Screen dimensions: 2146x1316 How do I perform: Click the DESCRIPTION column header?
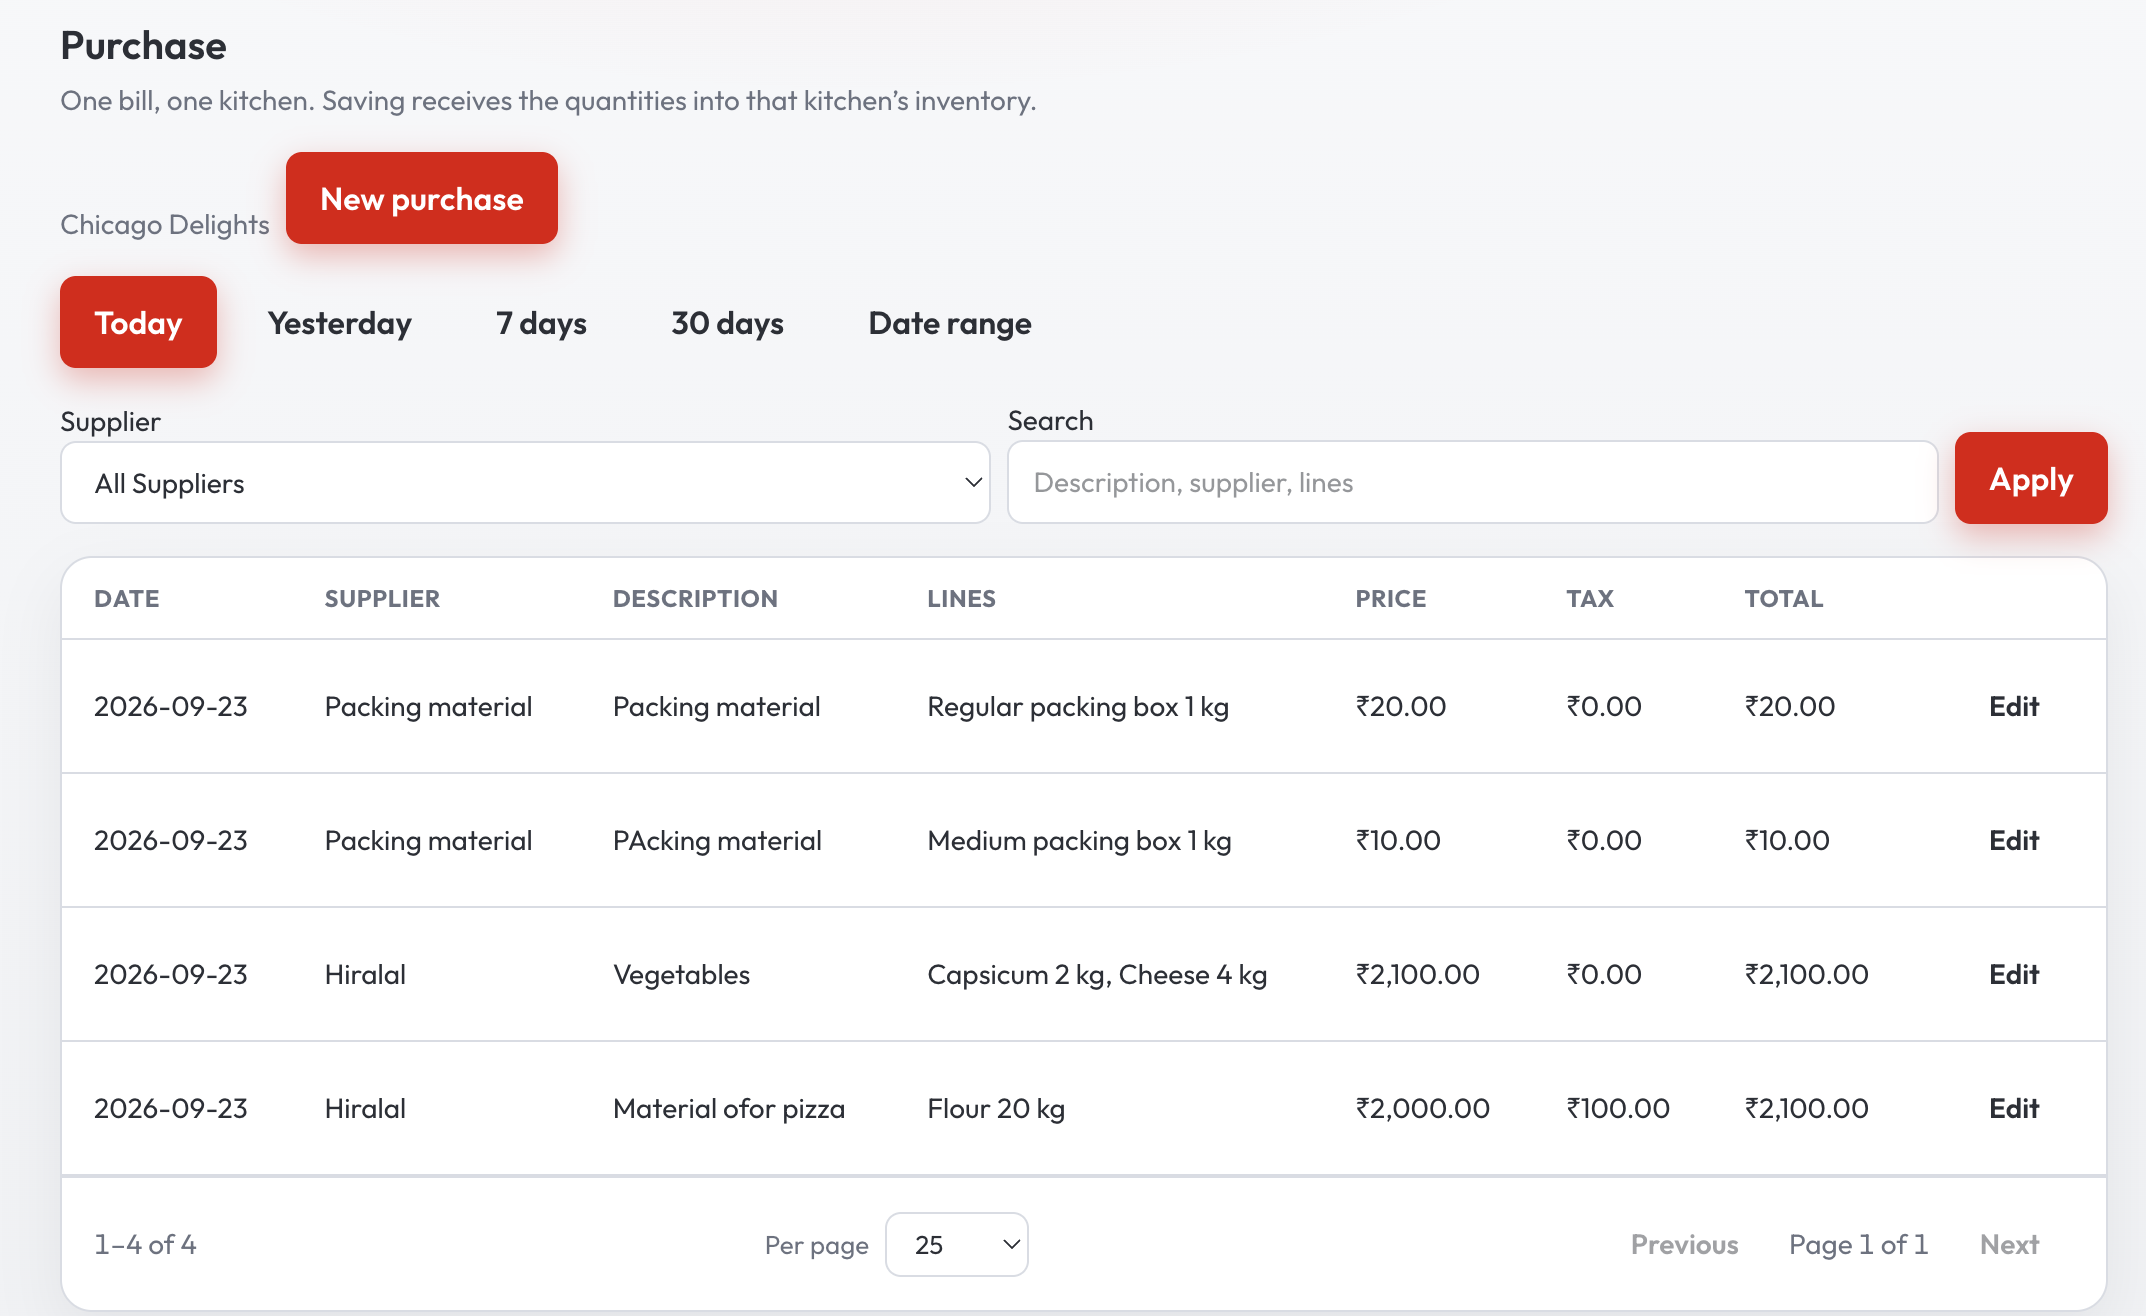(x=695, y=598)
